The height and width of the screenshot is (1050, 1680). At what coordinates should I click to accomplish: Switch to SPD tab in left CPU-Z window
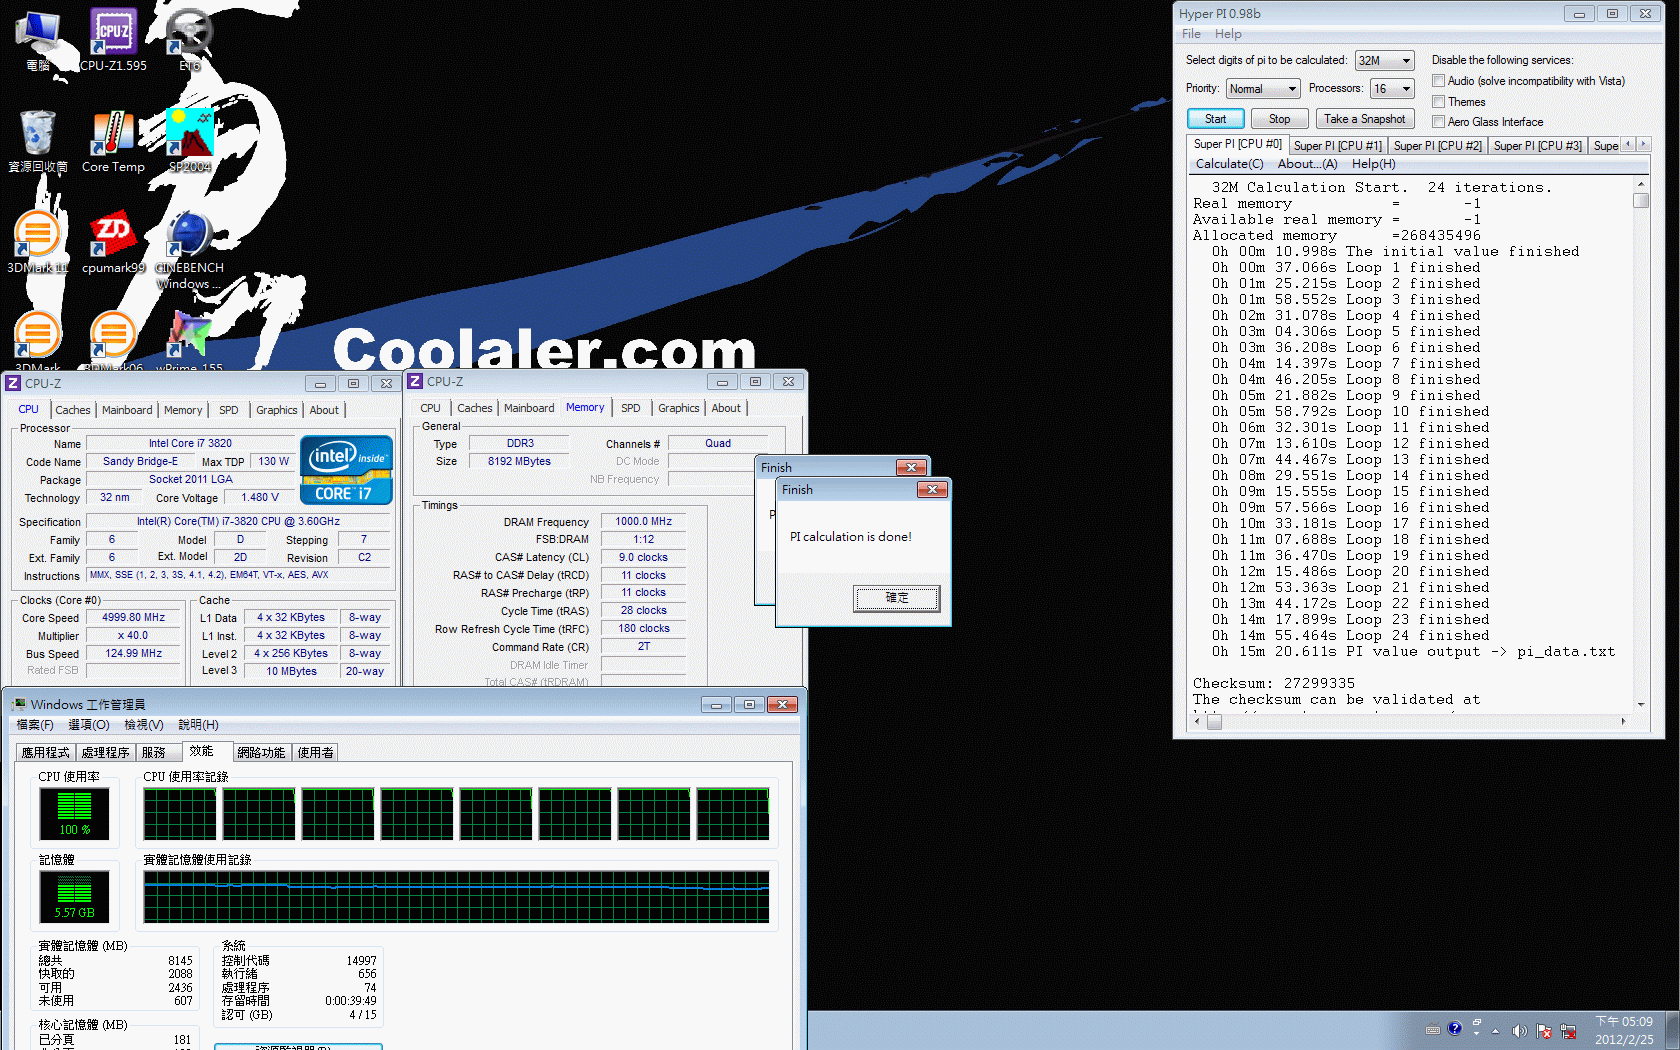click(229, 410)
